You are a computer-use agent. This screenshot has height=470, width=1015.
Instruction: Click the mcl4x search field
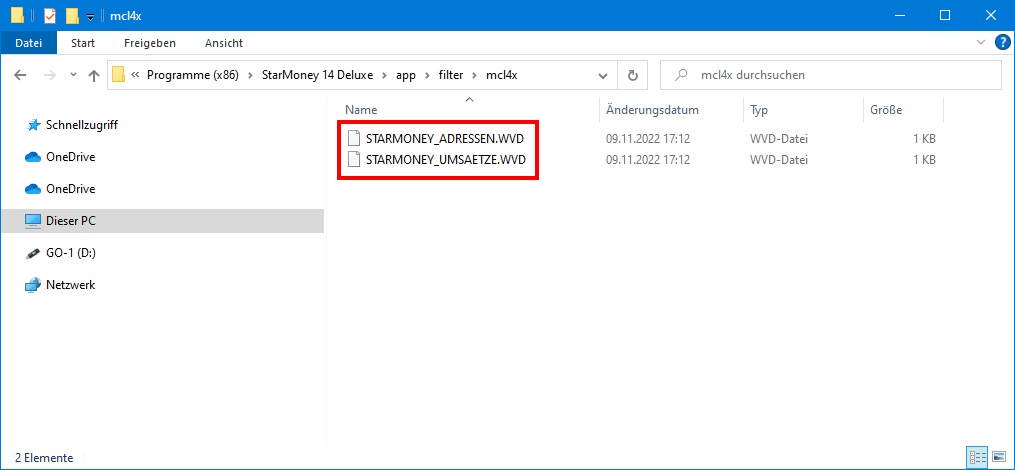coord(831,75)
